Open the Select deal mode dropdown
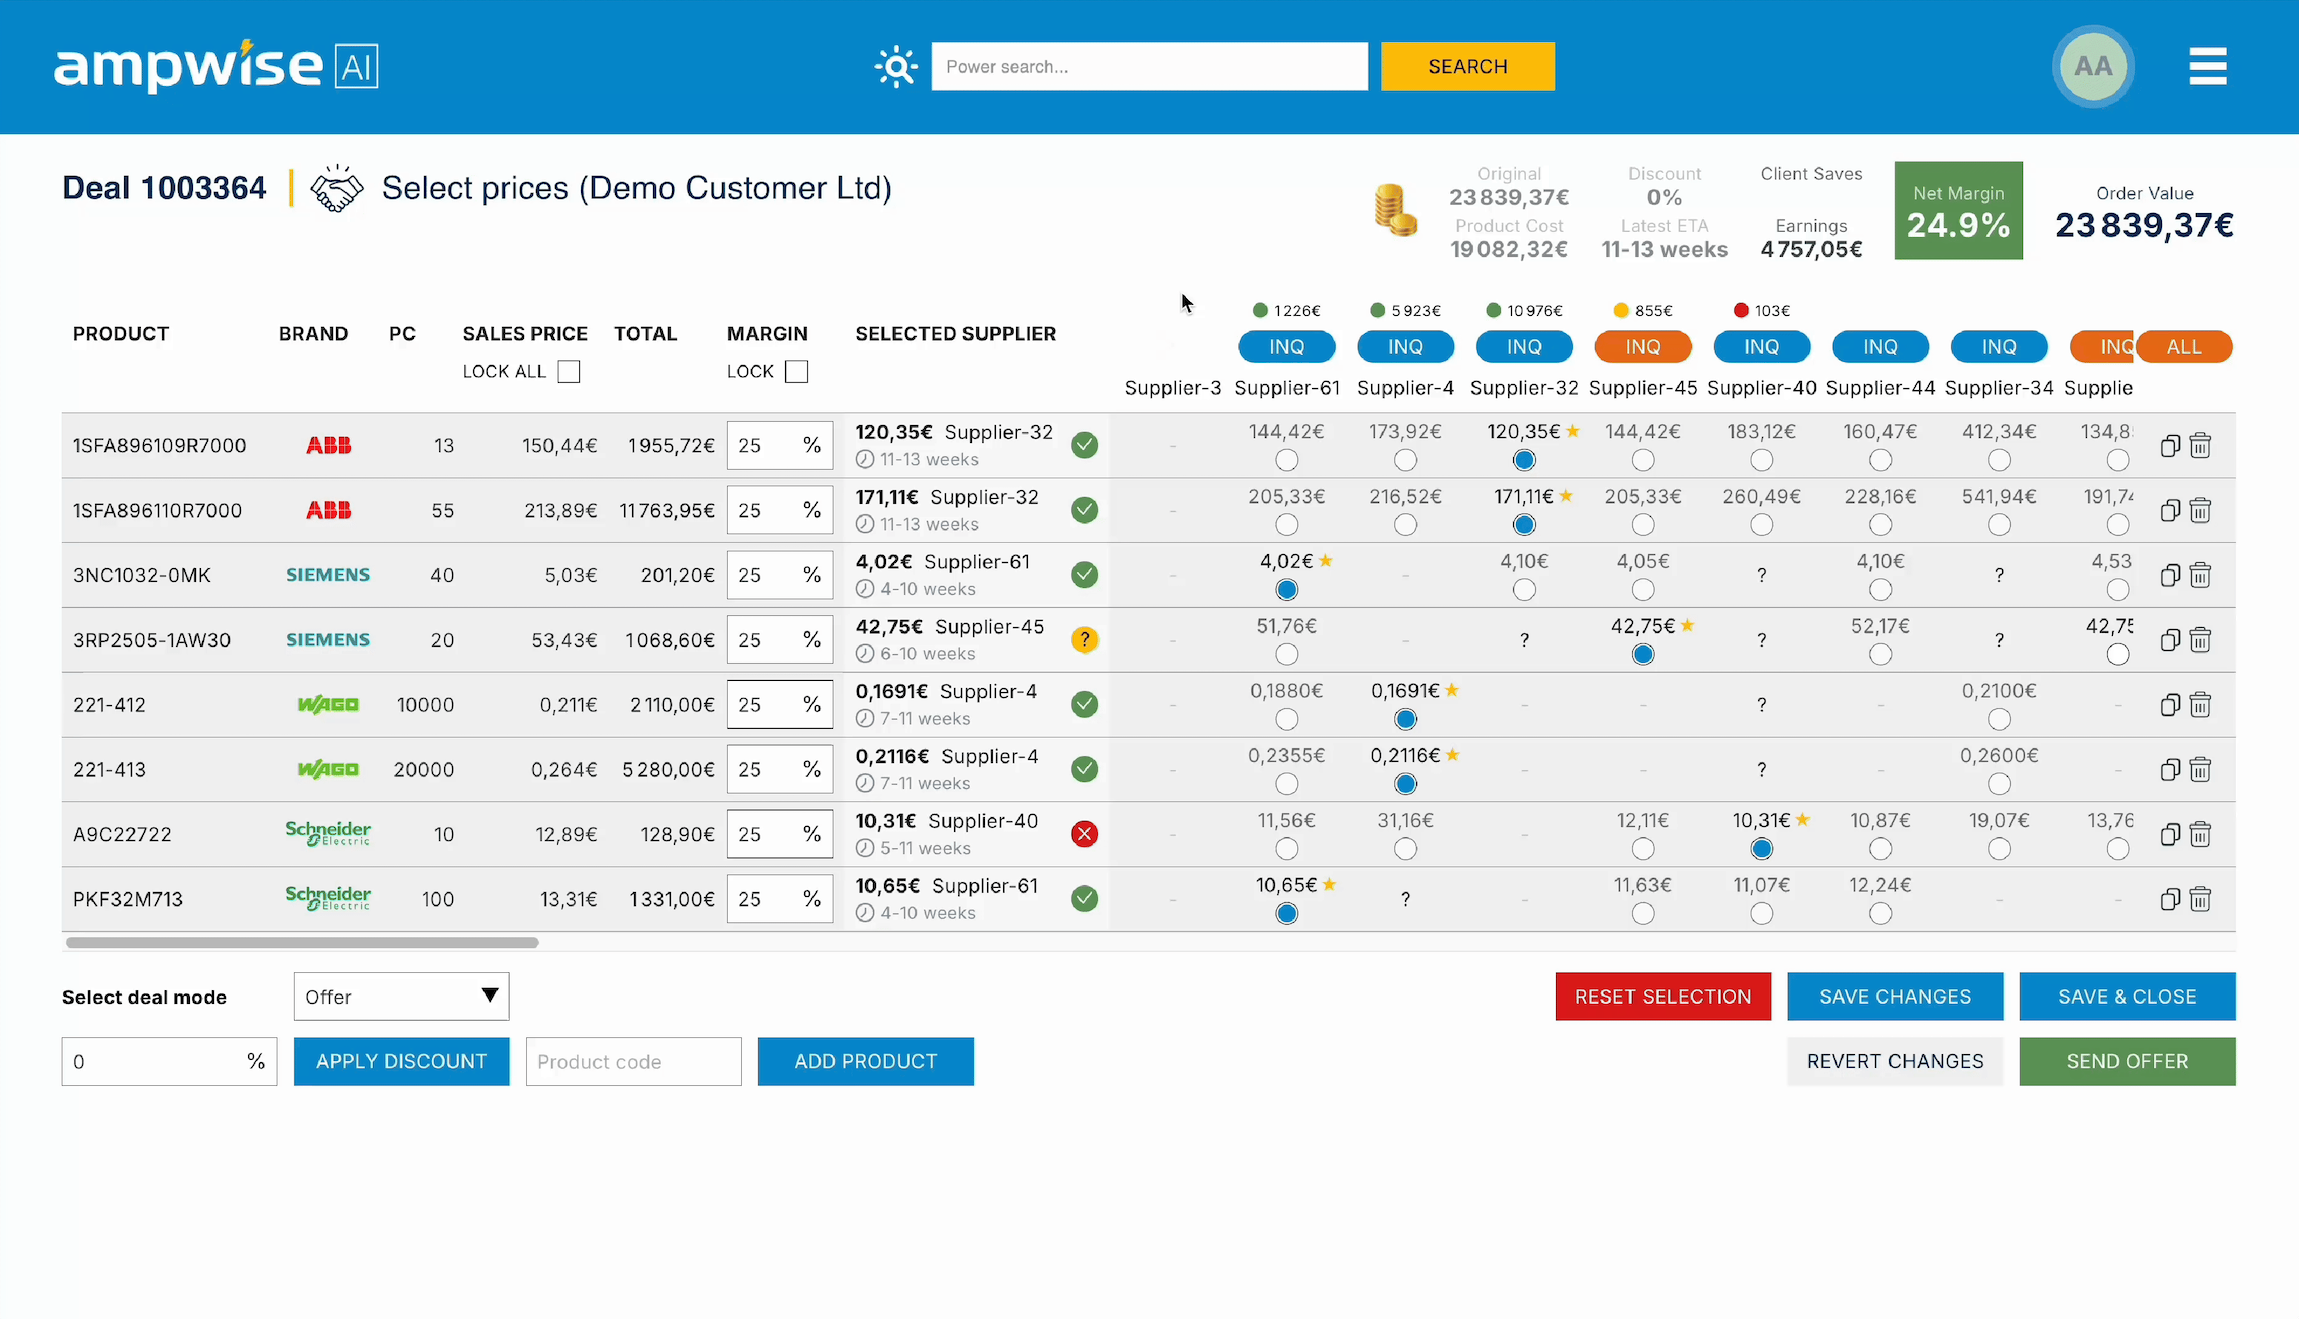 tap(400, 996)
